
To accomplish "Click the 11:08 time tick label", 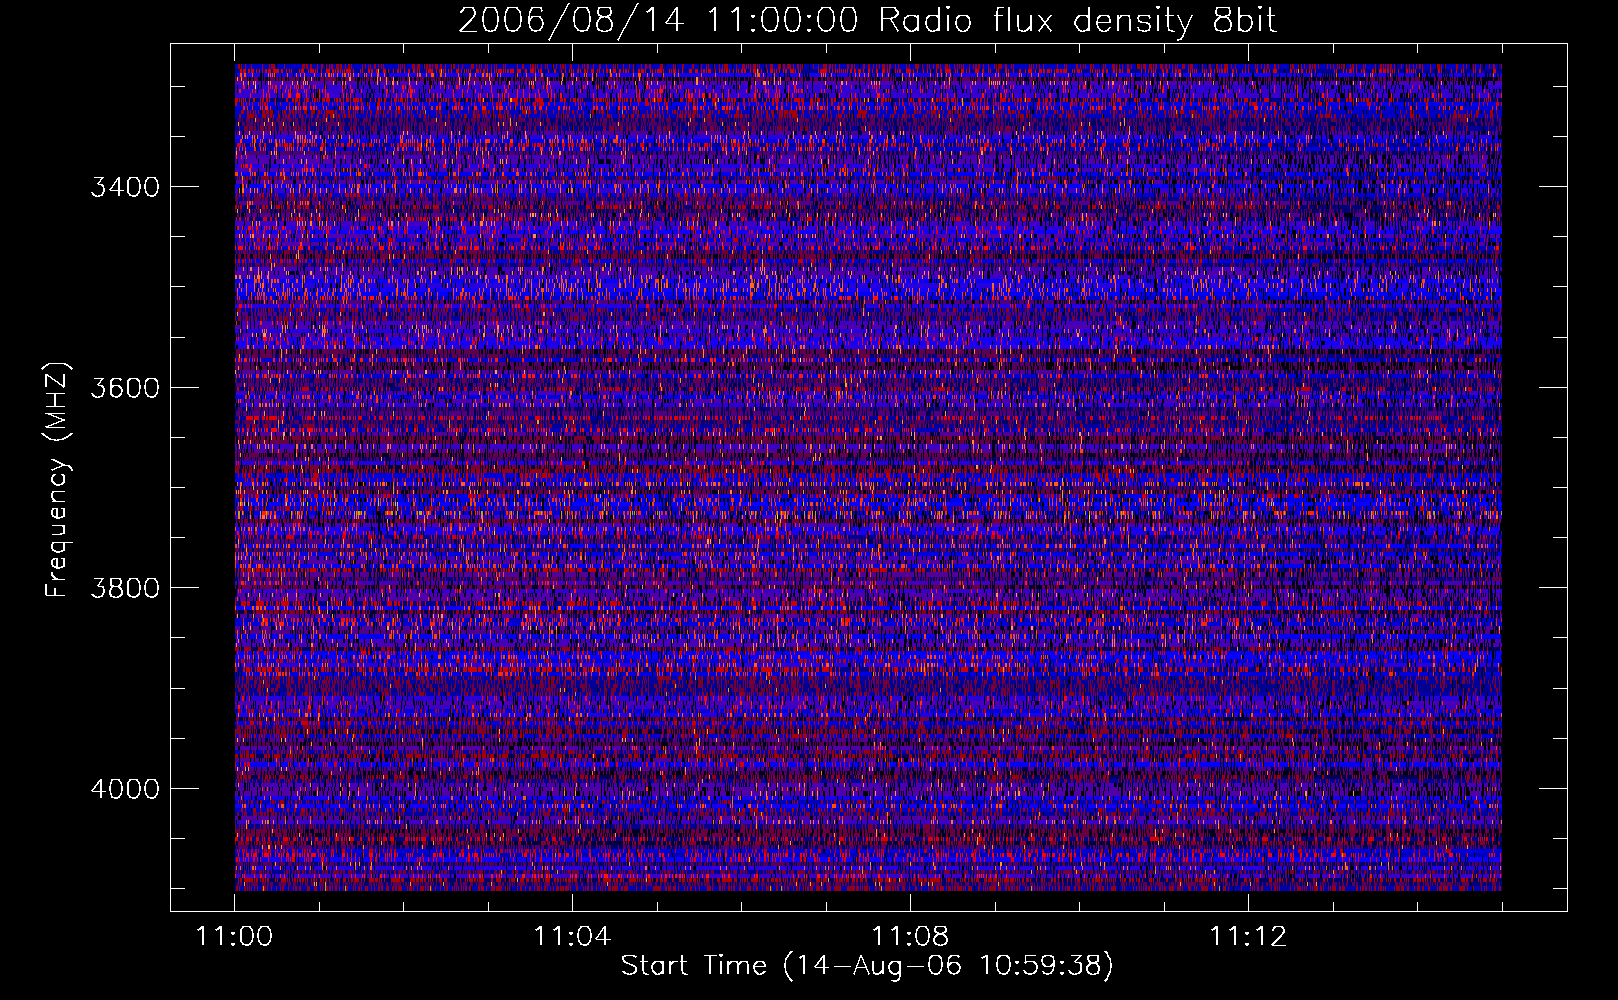I will 910,936.
